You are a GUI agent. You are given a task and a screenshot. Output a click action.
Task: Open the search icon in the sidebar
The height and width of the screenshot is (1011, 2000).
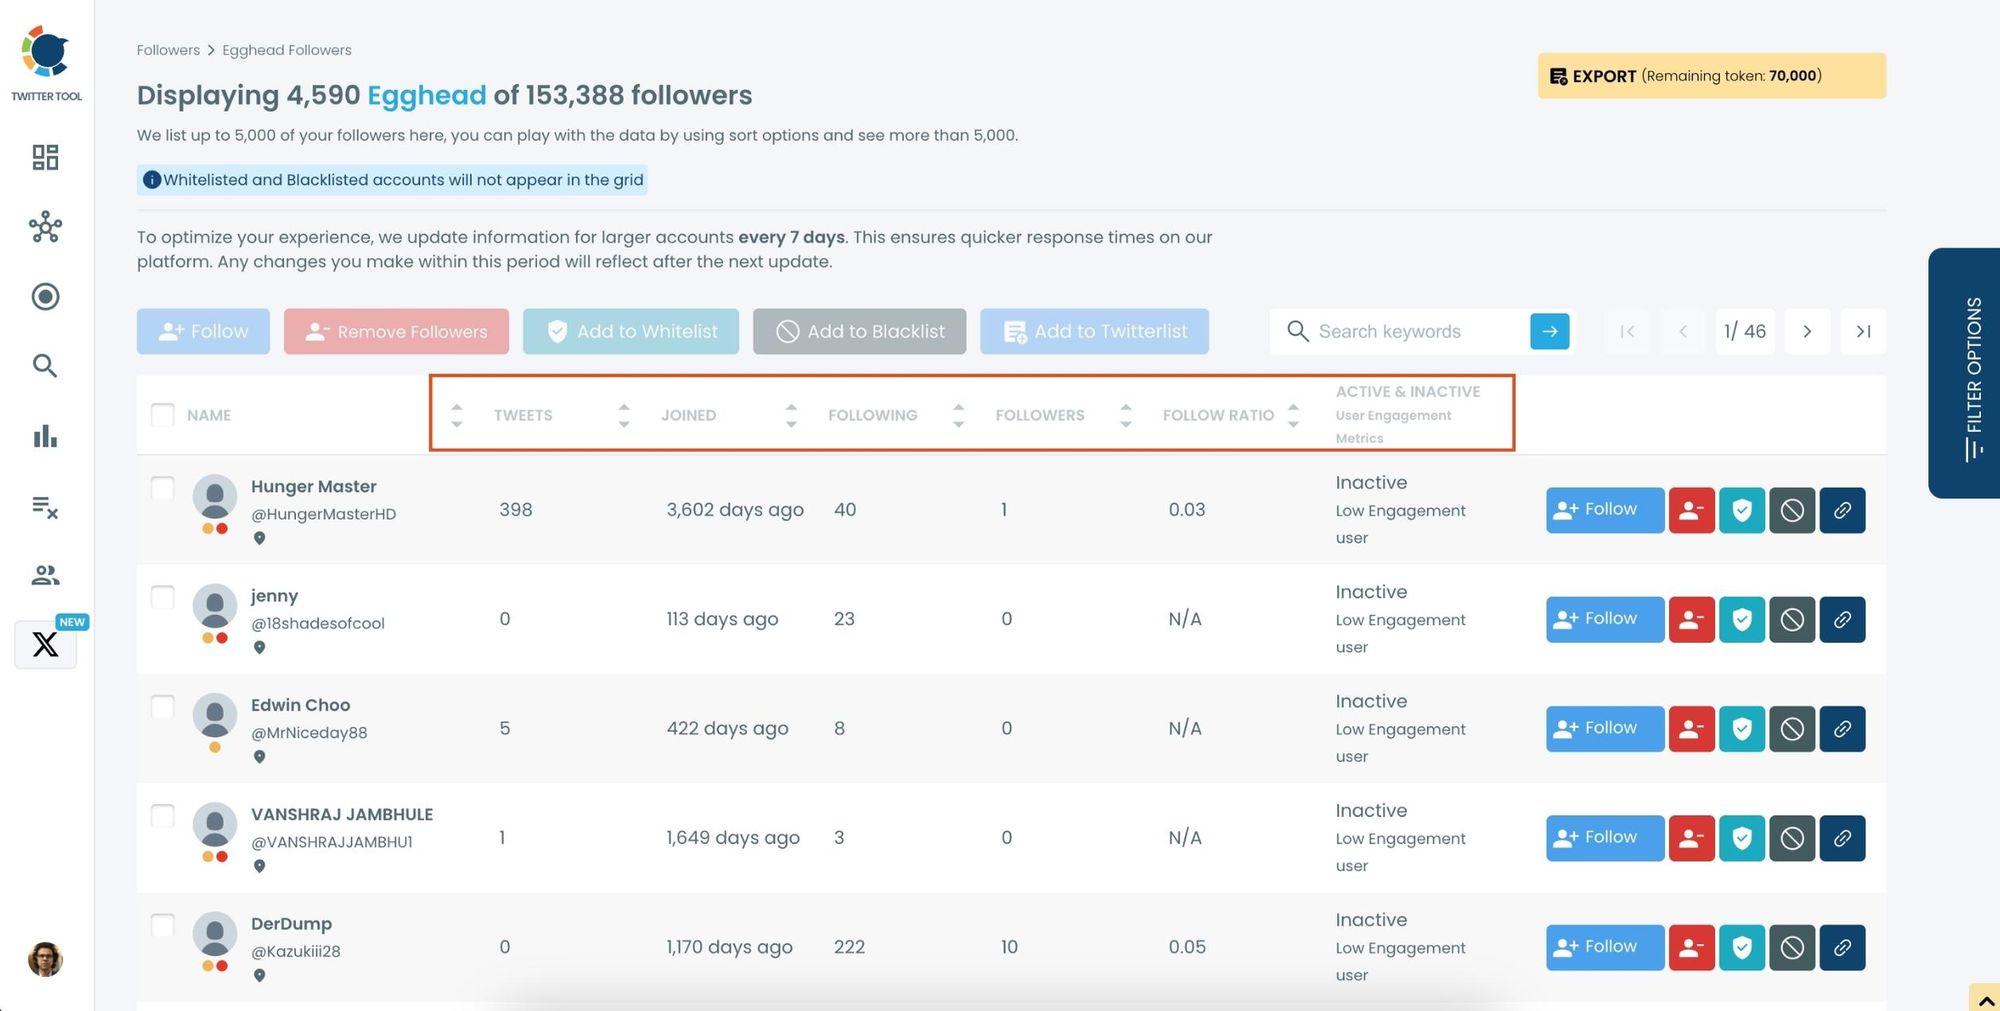click(45, 366)
